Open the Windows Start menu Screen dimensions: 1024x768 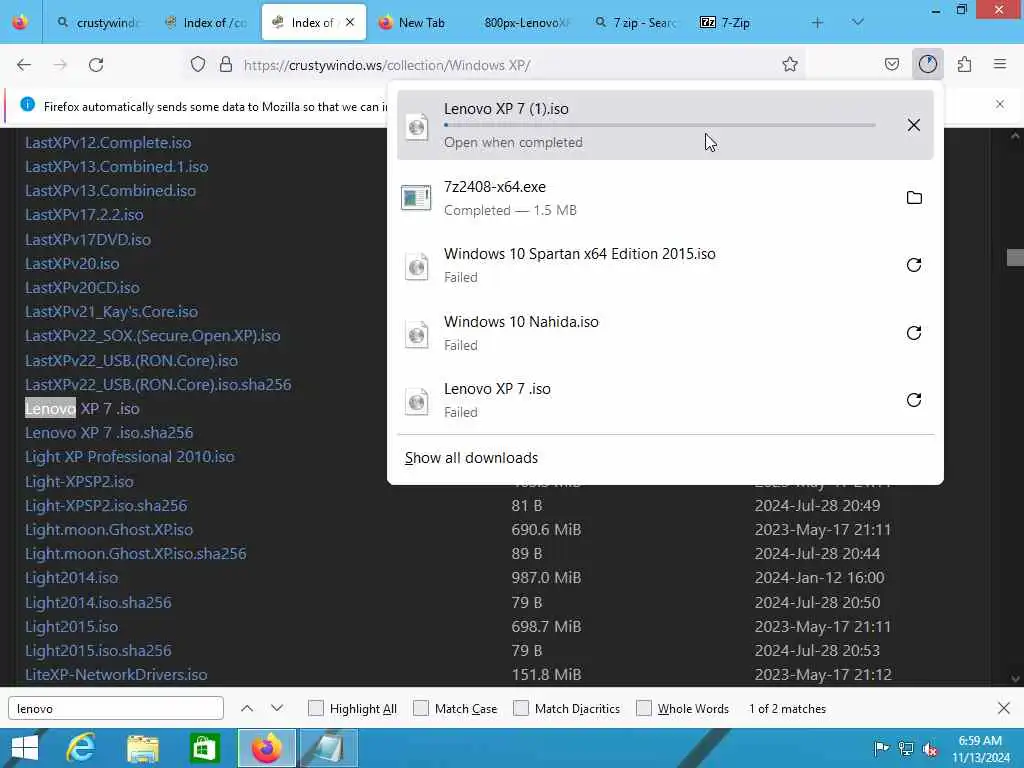point(25,748)
